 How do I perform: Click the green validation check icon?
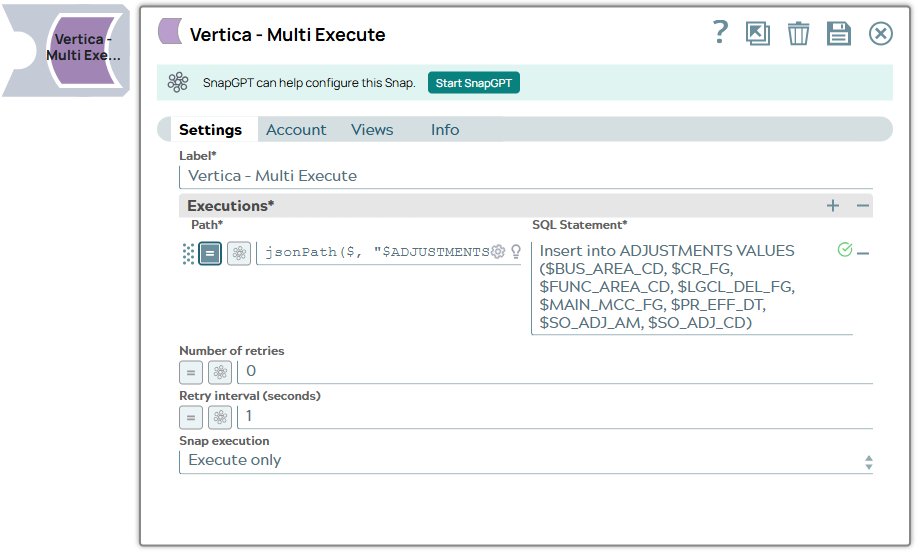click(x=844, y=250)
